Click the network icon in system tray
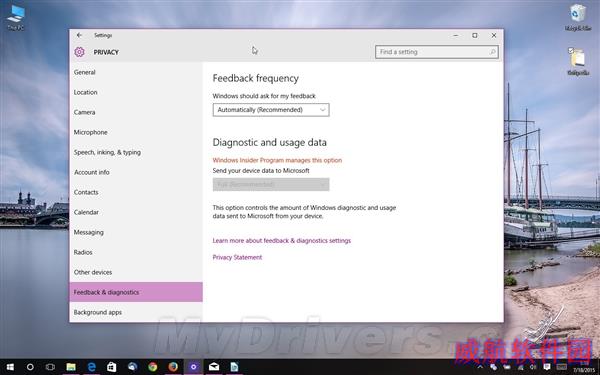The image size is (600, 375). point(520,367)
